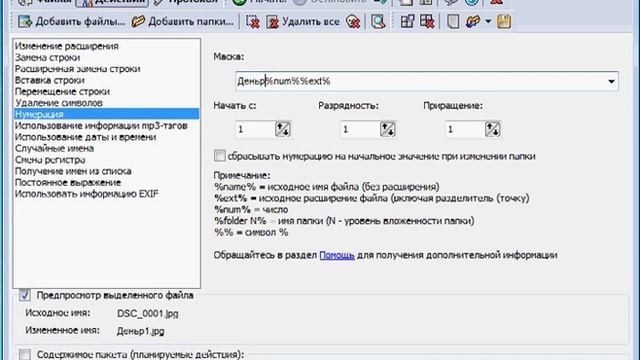Click the original name DSC_0001.jpg

tap(148, 313)
